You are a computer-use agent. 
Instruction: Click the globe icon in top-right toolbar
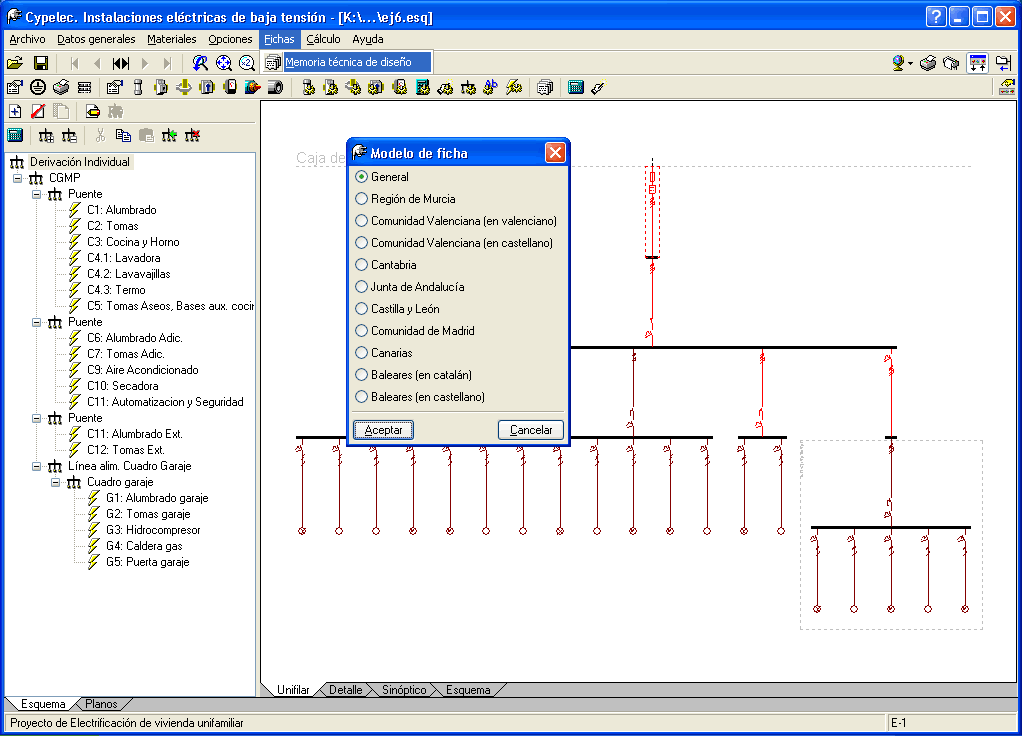click(898, 63)
